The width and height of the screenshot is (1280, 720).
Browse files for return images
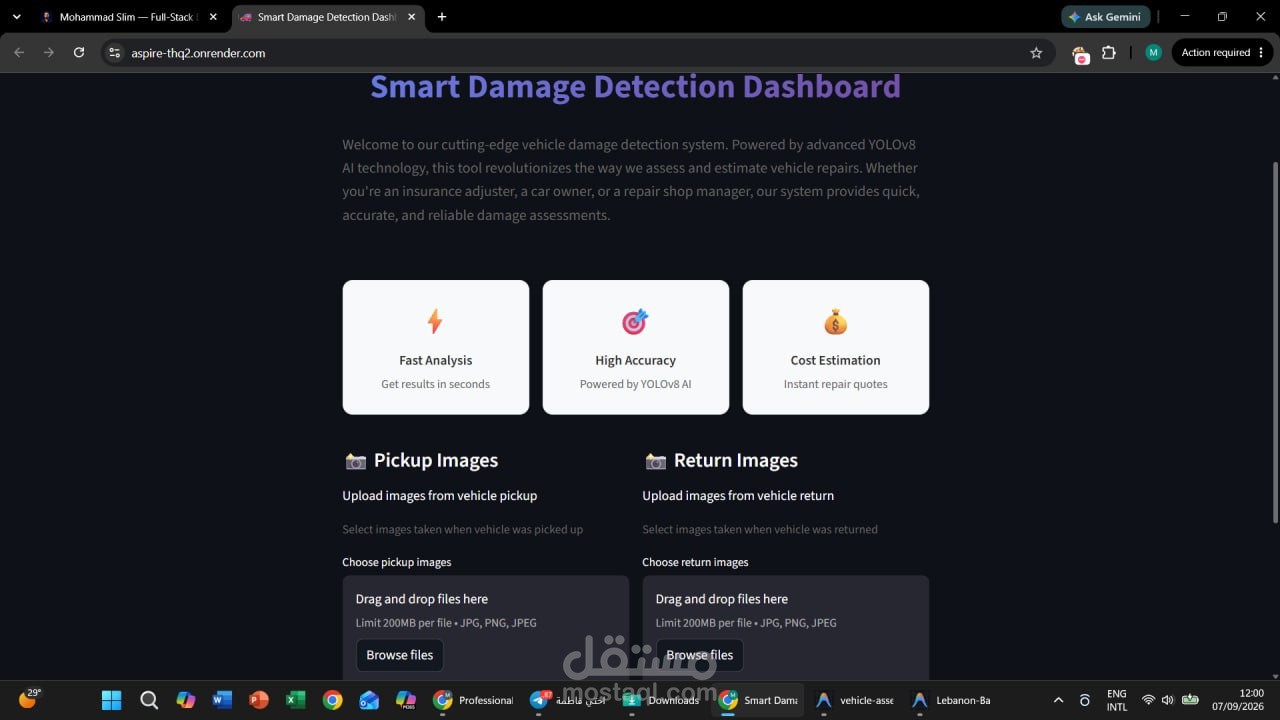click(x=700, y=655)
